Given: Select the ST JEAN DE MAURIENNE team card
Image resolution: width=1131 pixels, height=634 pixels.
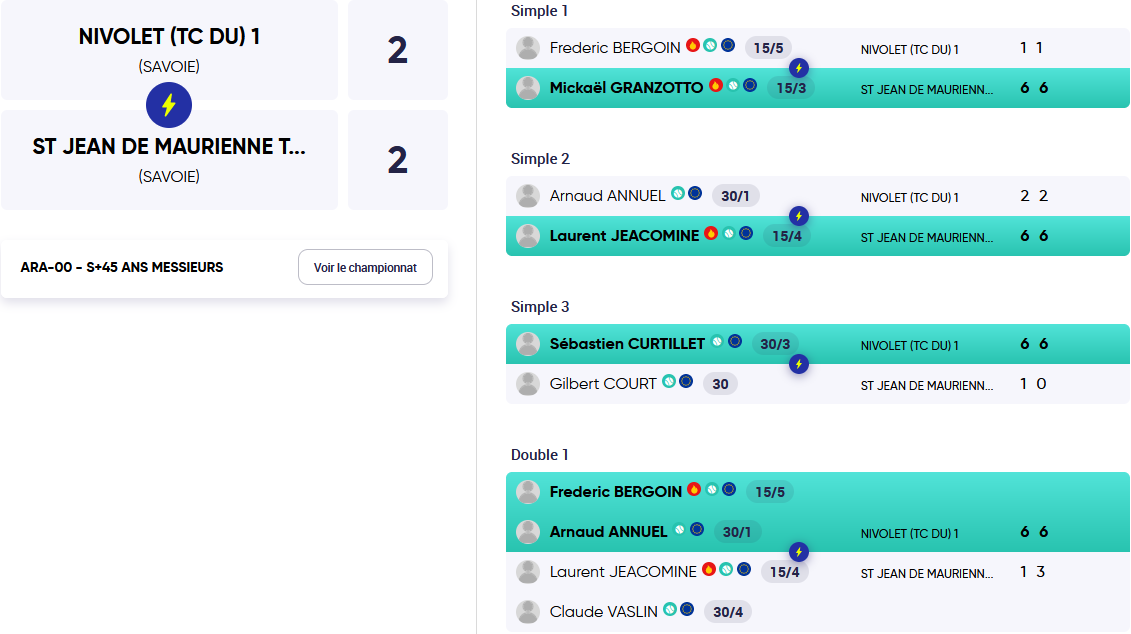Looking at the screenshot, I should click(170, 160).
